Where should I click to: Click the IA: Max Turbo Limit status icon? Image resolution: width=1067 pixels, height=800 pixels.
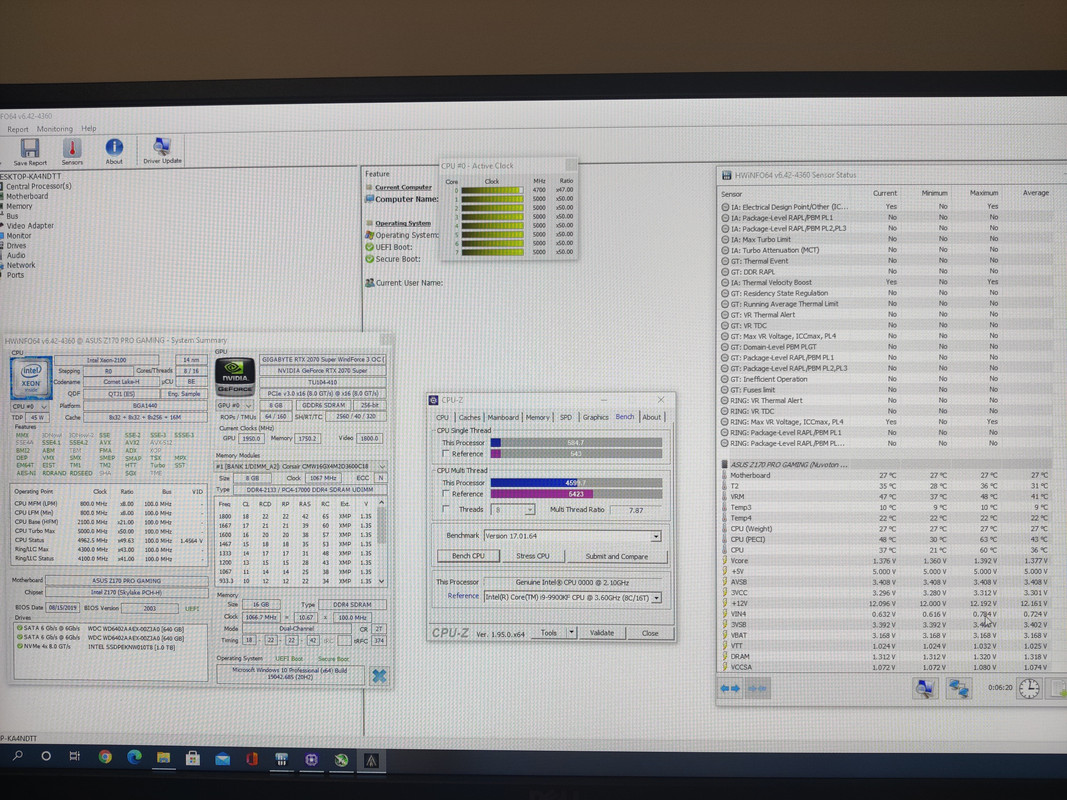pos(725,239)
